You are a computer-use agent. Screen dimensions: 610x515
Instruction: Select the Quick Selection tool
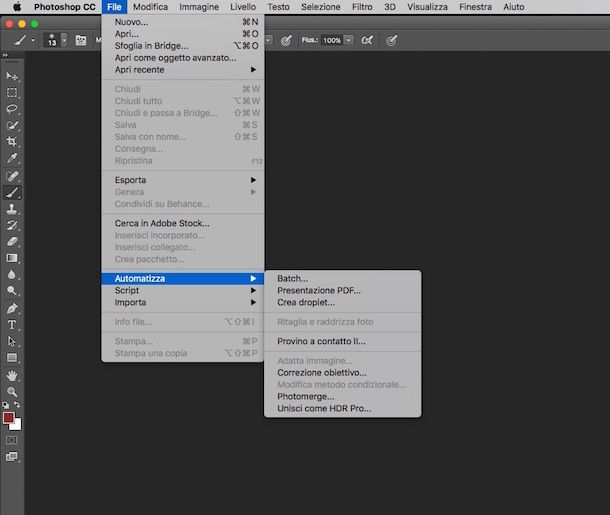(x=12, y=125)
